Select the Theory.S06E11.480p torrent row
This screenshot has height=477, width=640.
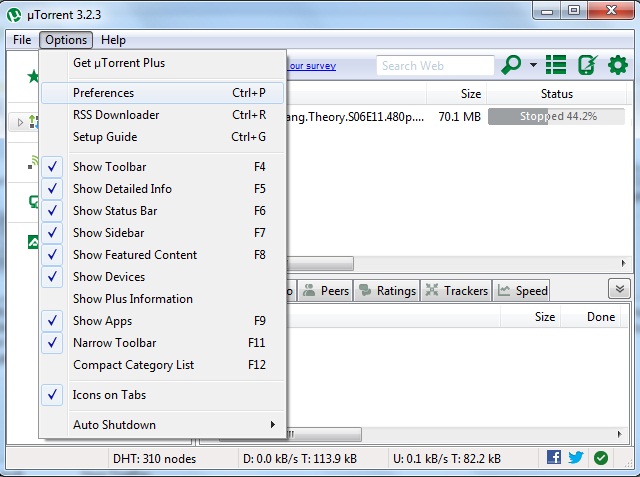455,117
